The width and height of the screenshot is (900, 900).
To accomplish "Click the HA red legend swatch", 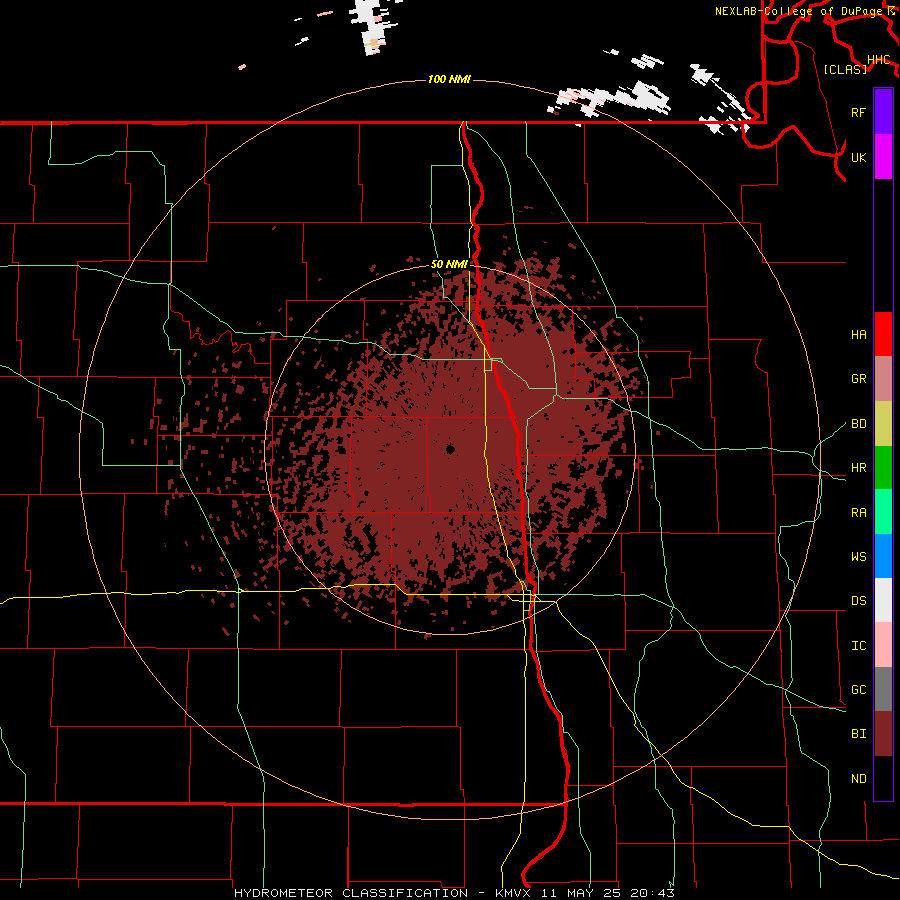I will pyautogui.click(x=883, y=334).
